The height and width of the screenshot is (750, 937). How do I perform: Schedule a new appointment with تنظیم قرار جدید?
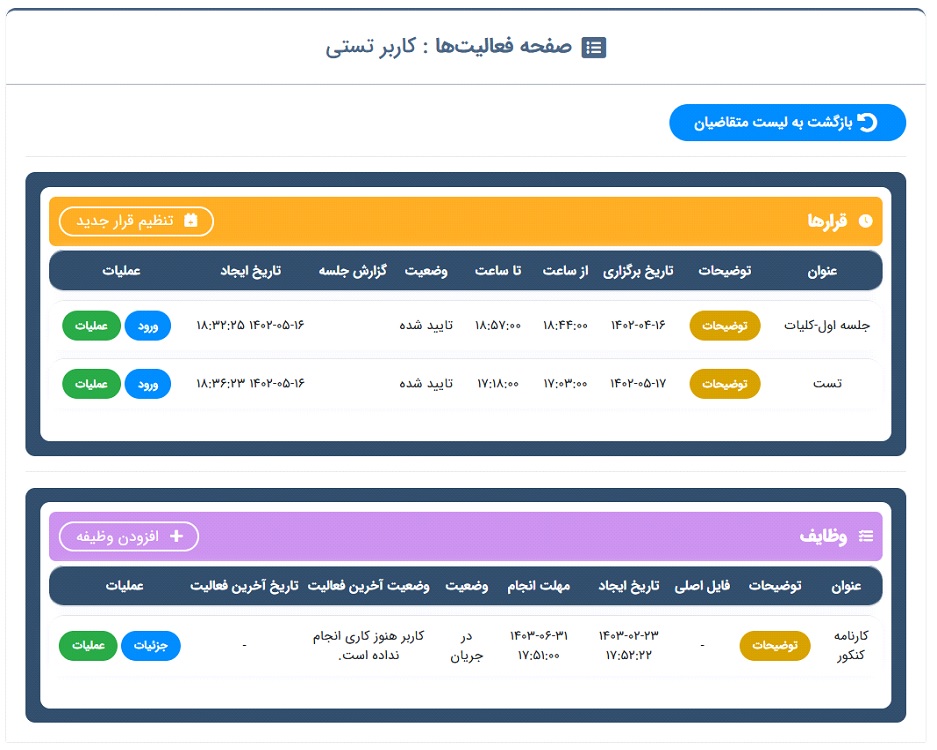pyautogui.click(x=136, y=221)
